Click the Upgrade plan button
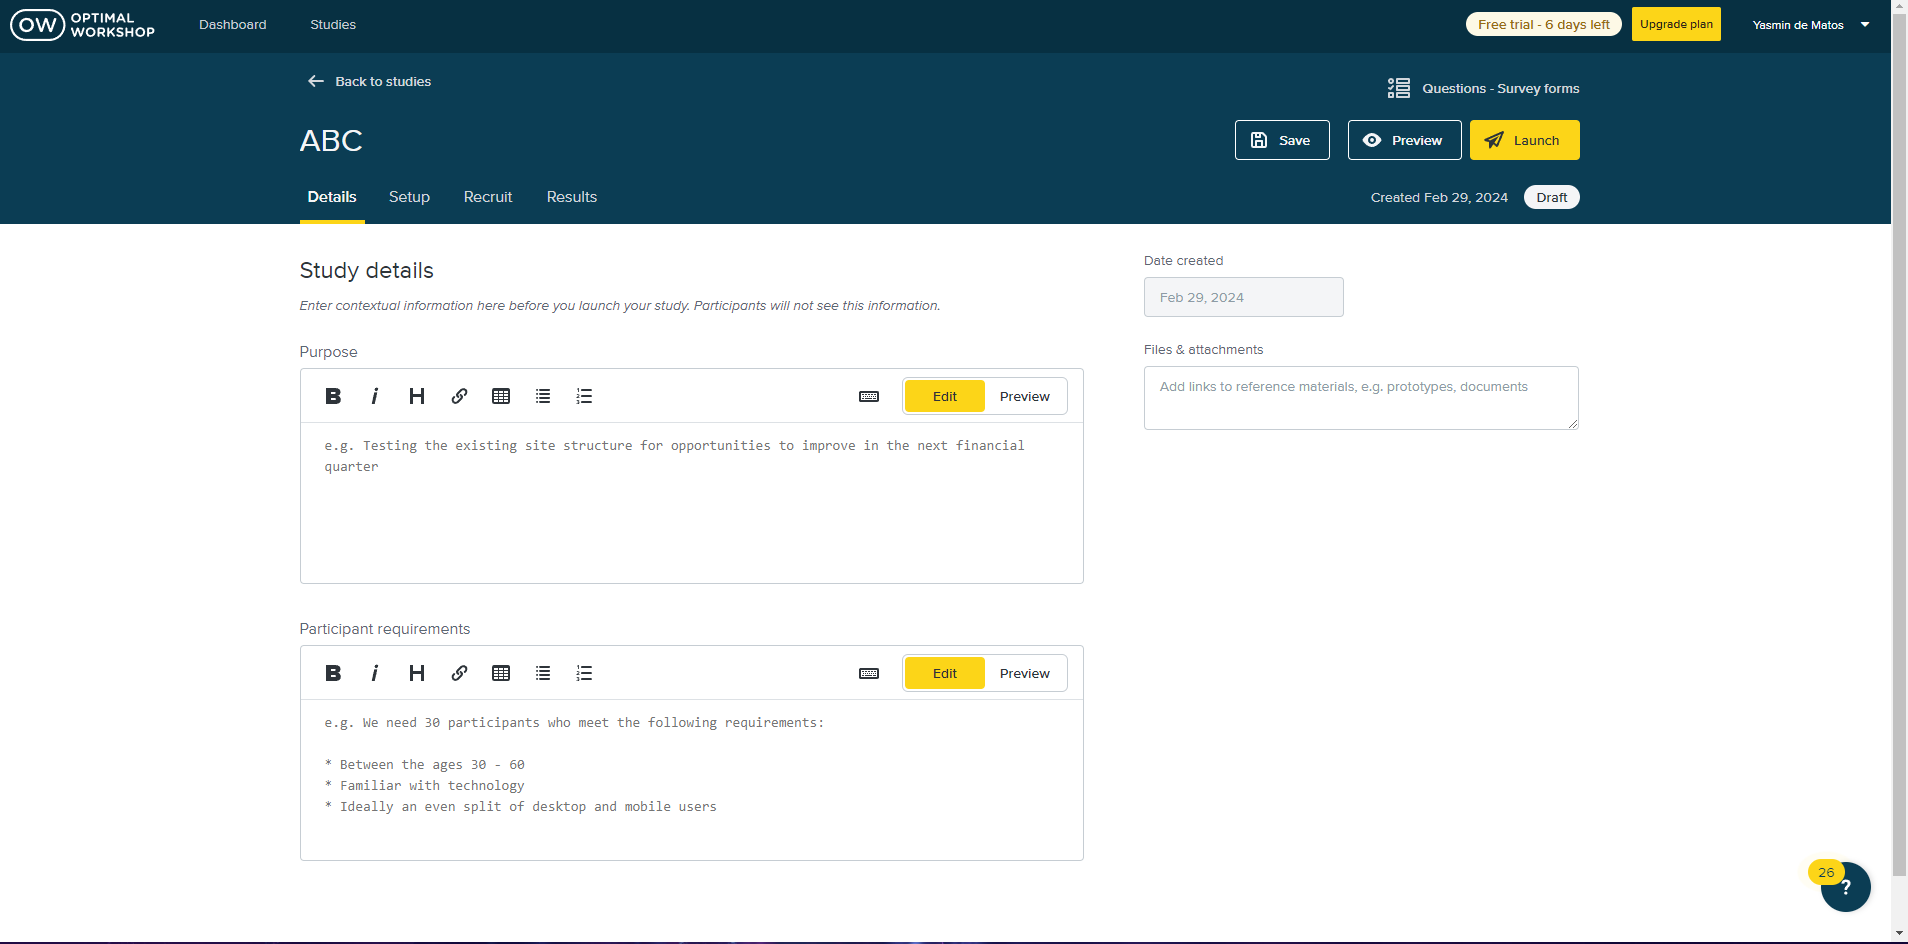 coord(1676,24)
